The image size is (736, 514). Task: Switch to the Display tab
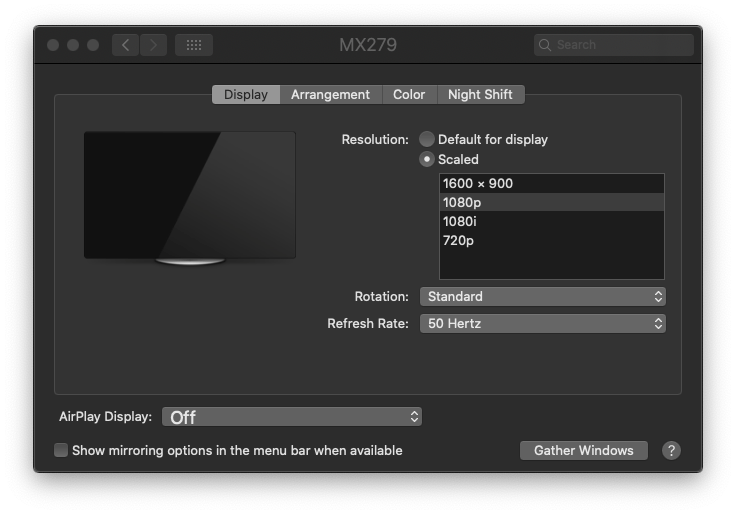[246, 95]
